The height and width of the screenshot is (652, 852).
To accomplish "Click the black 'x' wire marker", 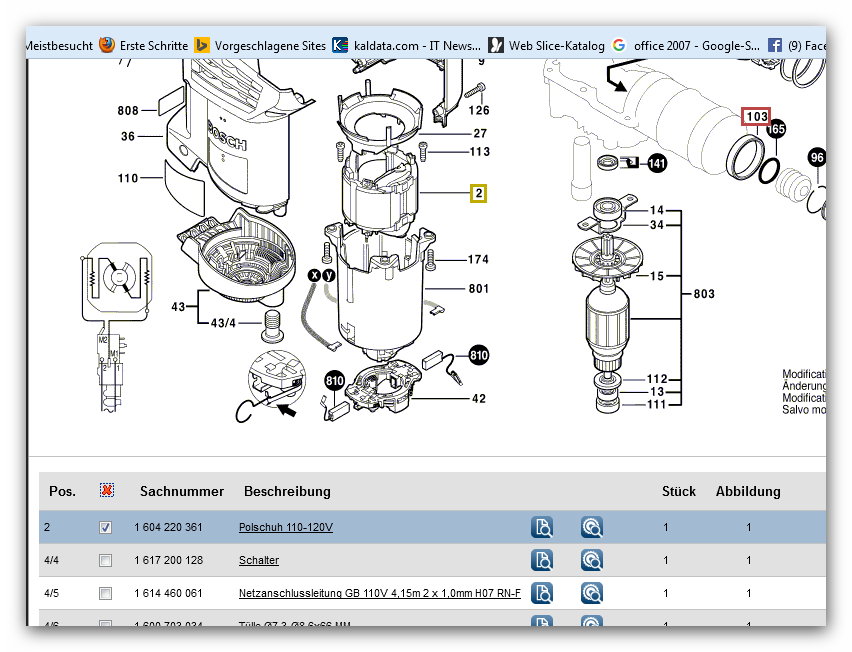I will click(315, 275).
